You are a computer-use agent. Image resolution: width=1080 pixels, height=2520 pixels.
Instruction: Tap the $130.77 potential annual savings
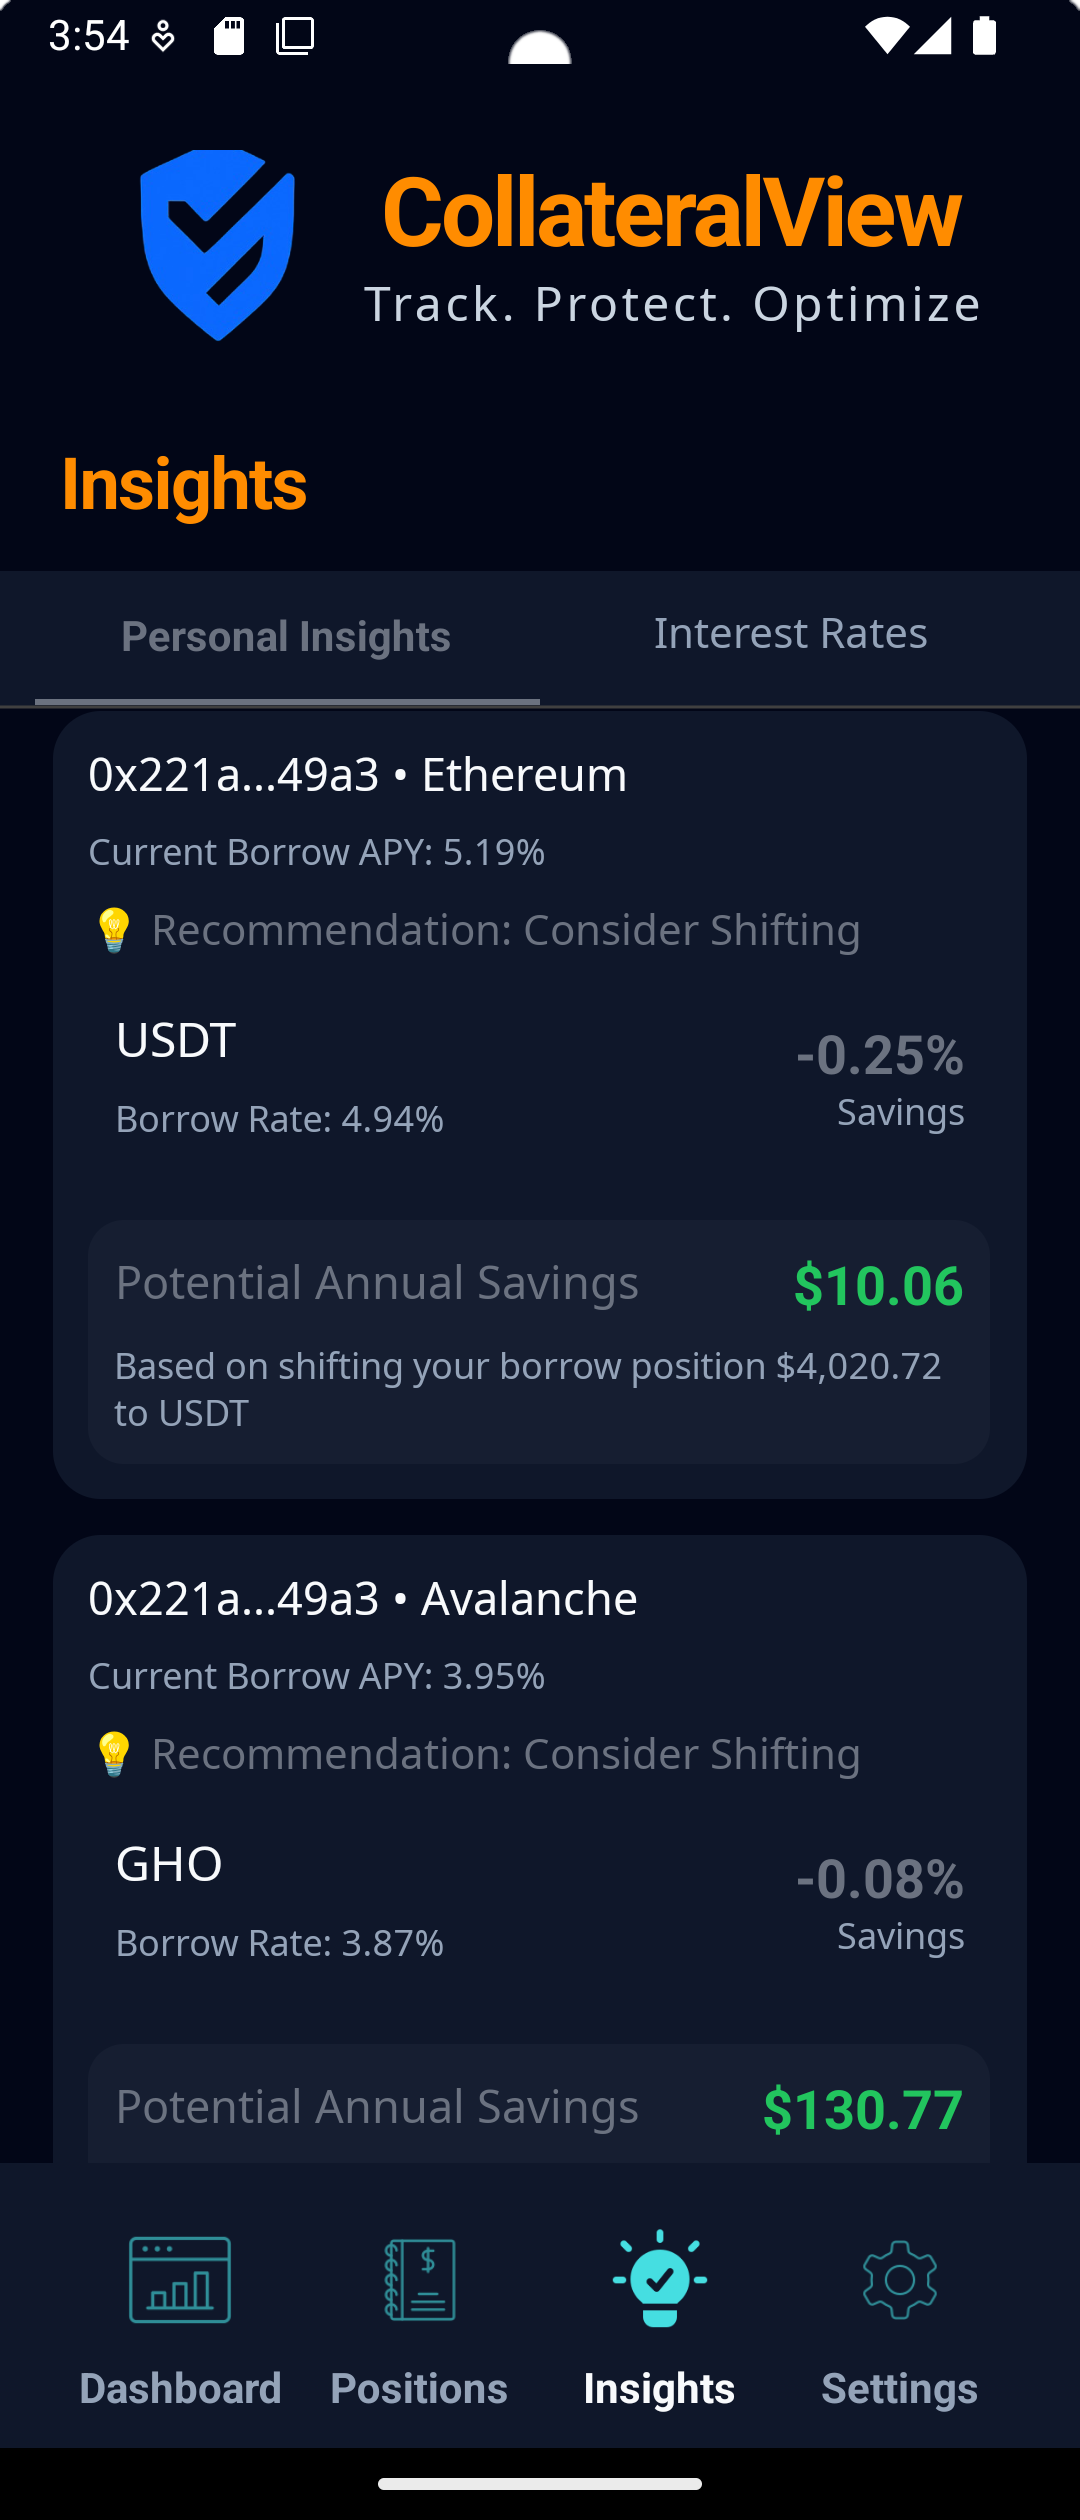pos(862,2109)
